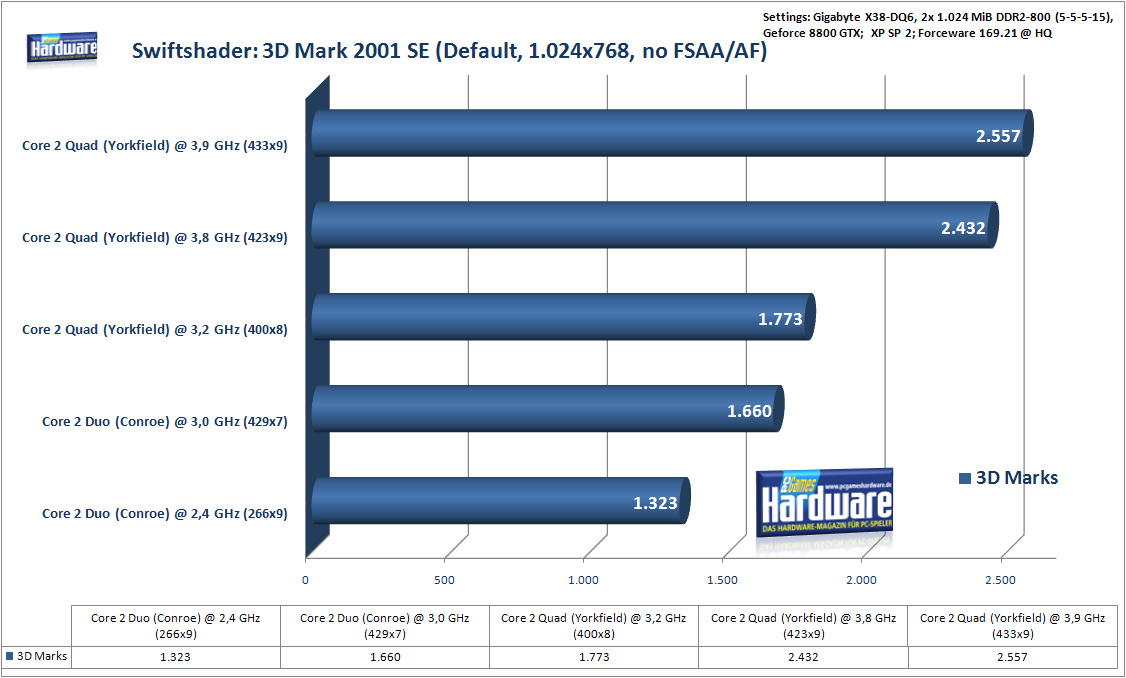This screenshot has height=678, width=1126.
Task: Click the '1.000' tick on the horizontal axis
Action: pyautogui.click(x=583, y=580)
